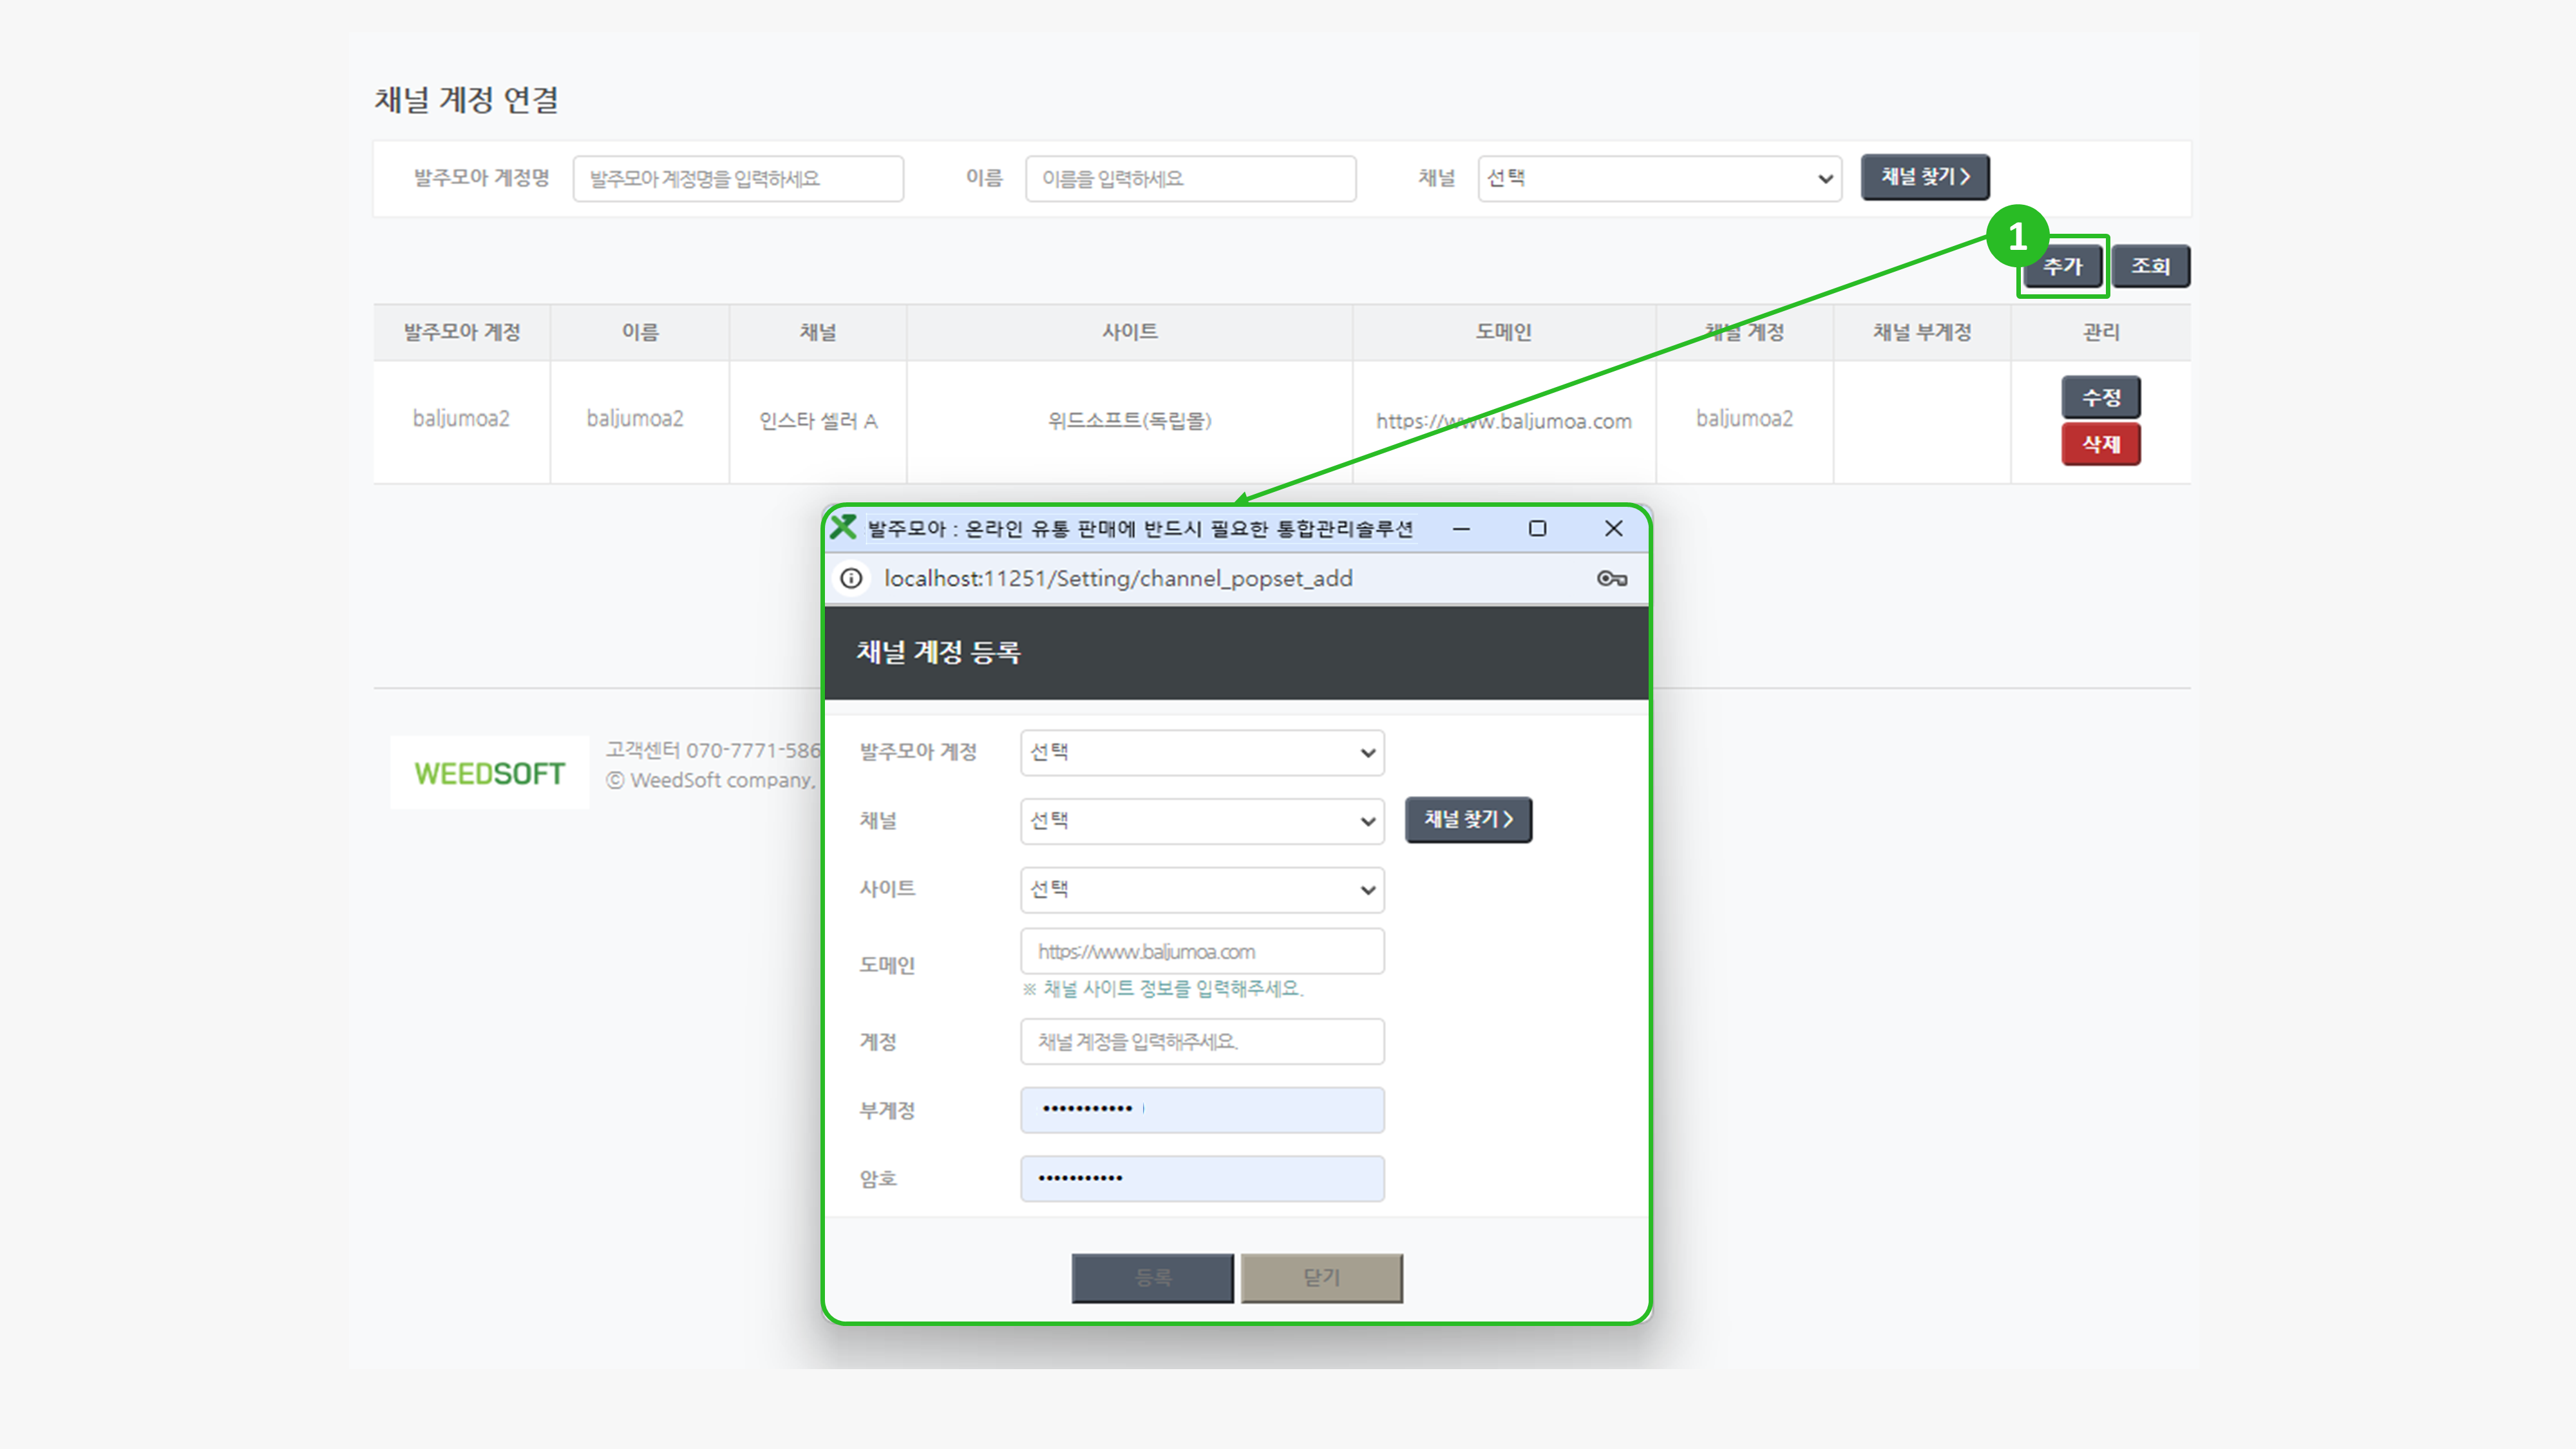Screen dimensions: 2576x1449
Task: Click the WEEDSOFT logo in footer
Action: [x=489, y=773]
